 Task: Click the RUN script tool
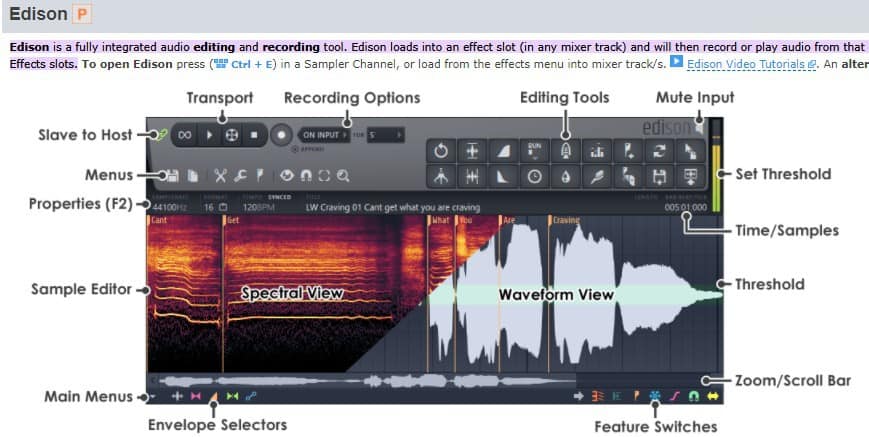534,150
